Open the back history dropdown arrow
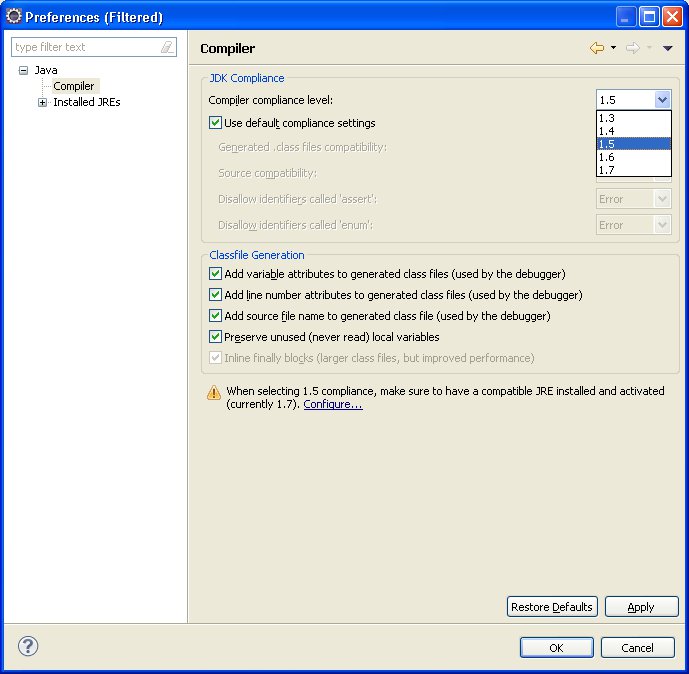Screen dimensions: 689x674 (613, 48)
